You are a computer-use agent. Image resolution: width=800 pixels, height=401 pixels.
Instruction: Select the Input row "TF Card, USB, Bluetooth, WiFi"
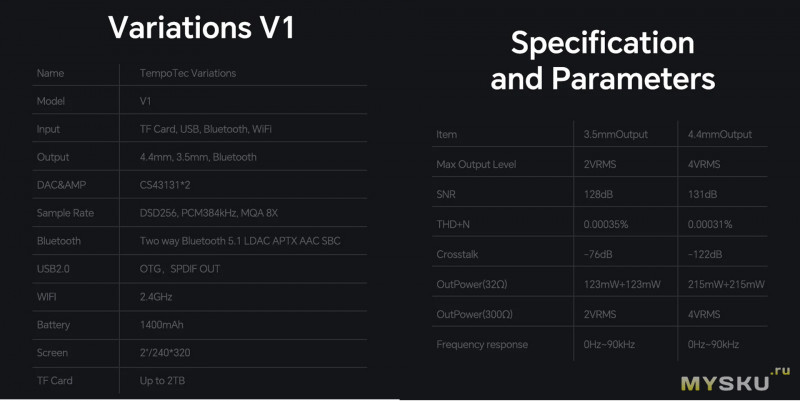coord(206,129)
